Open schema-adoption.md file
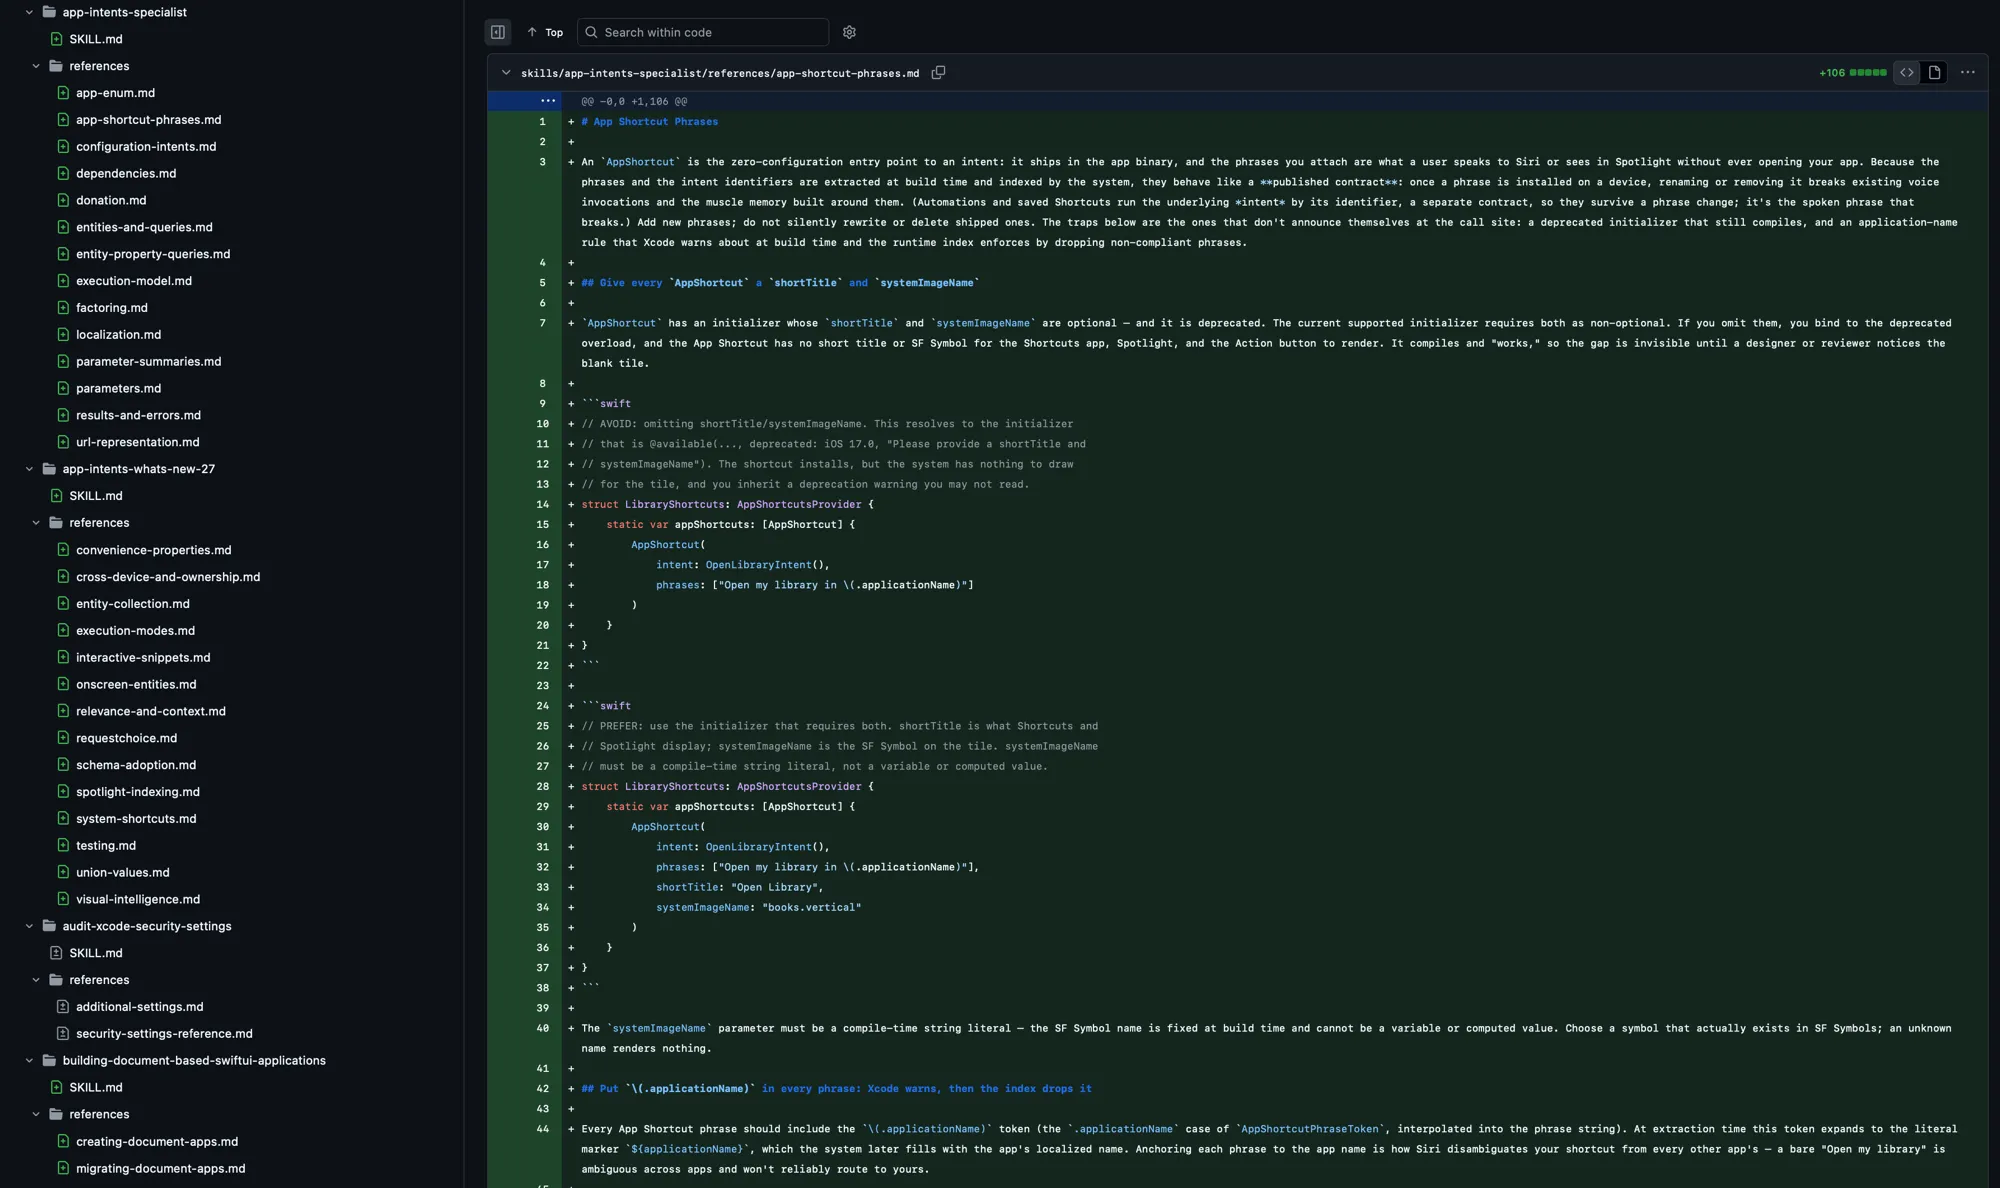The image size is (2000, 1188). pyautogui.click(x=136, y=765)
